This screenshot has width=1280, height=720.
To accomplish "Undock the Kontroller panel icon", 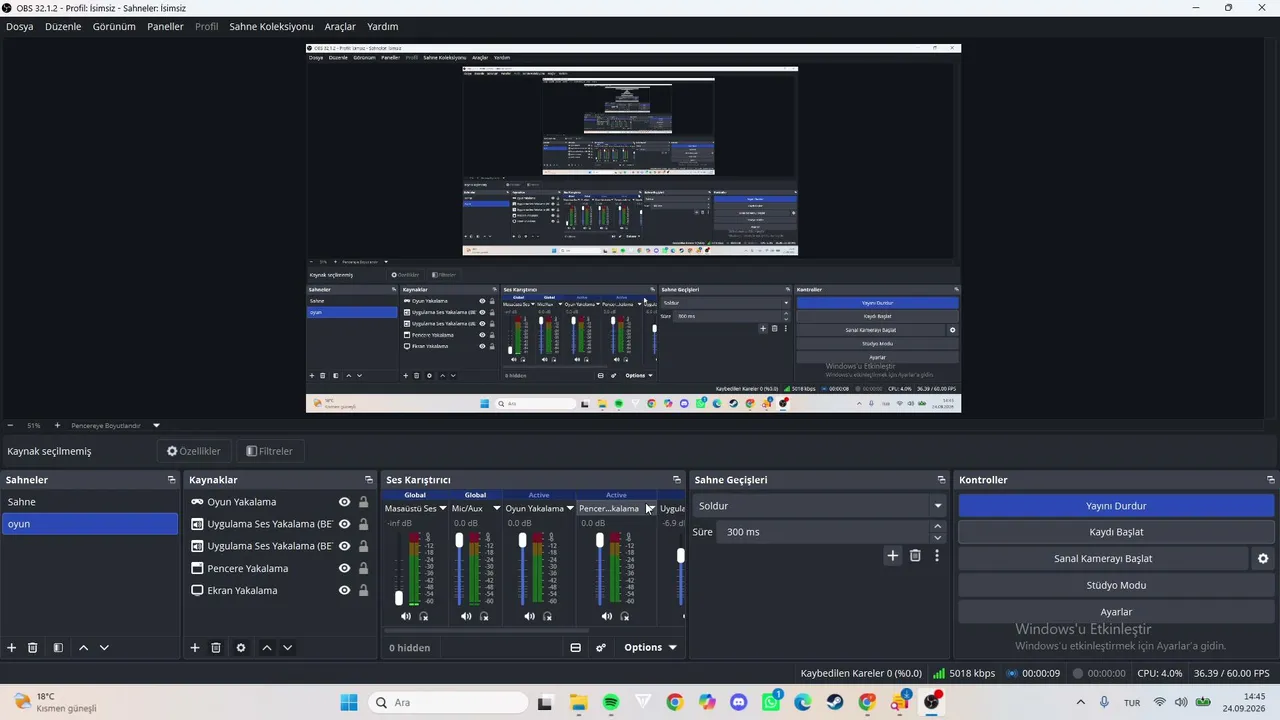I will click(x=1271, y=480).
